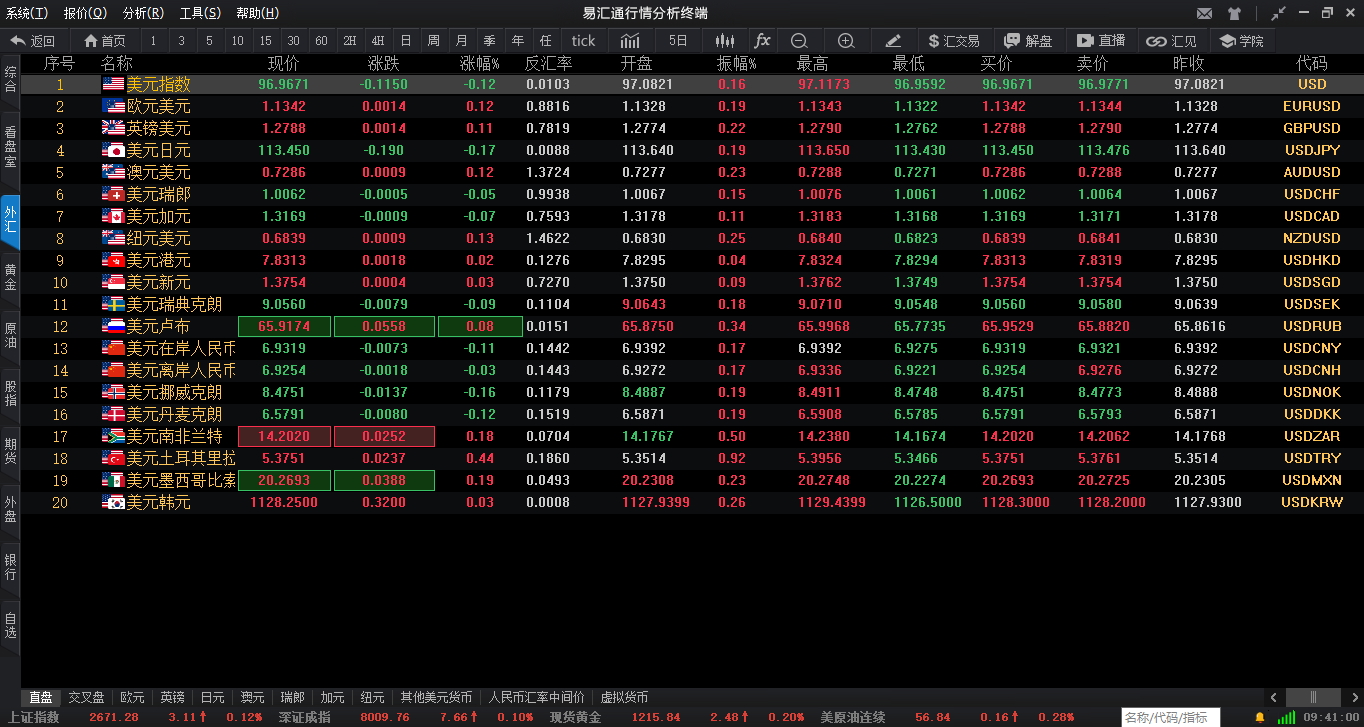The image size is (1364, 727).
Task: Select the 60-minute period button
Action: click(x=321, y=41)
